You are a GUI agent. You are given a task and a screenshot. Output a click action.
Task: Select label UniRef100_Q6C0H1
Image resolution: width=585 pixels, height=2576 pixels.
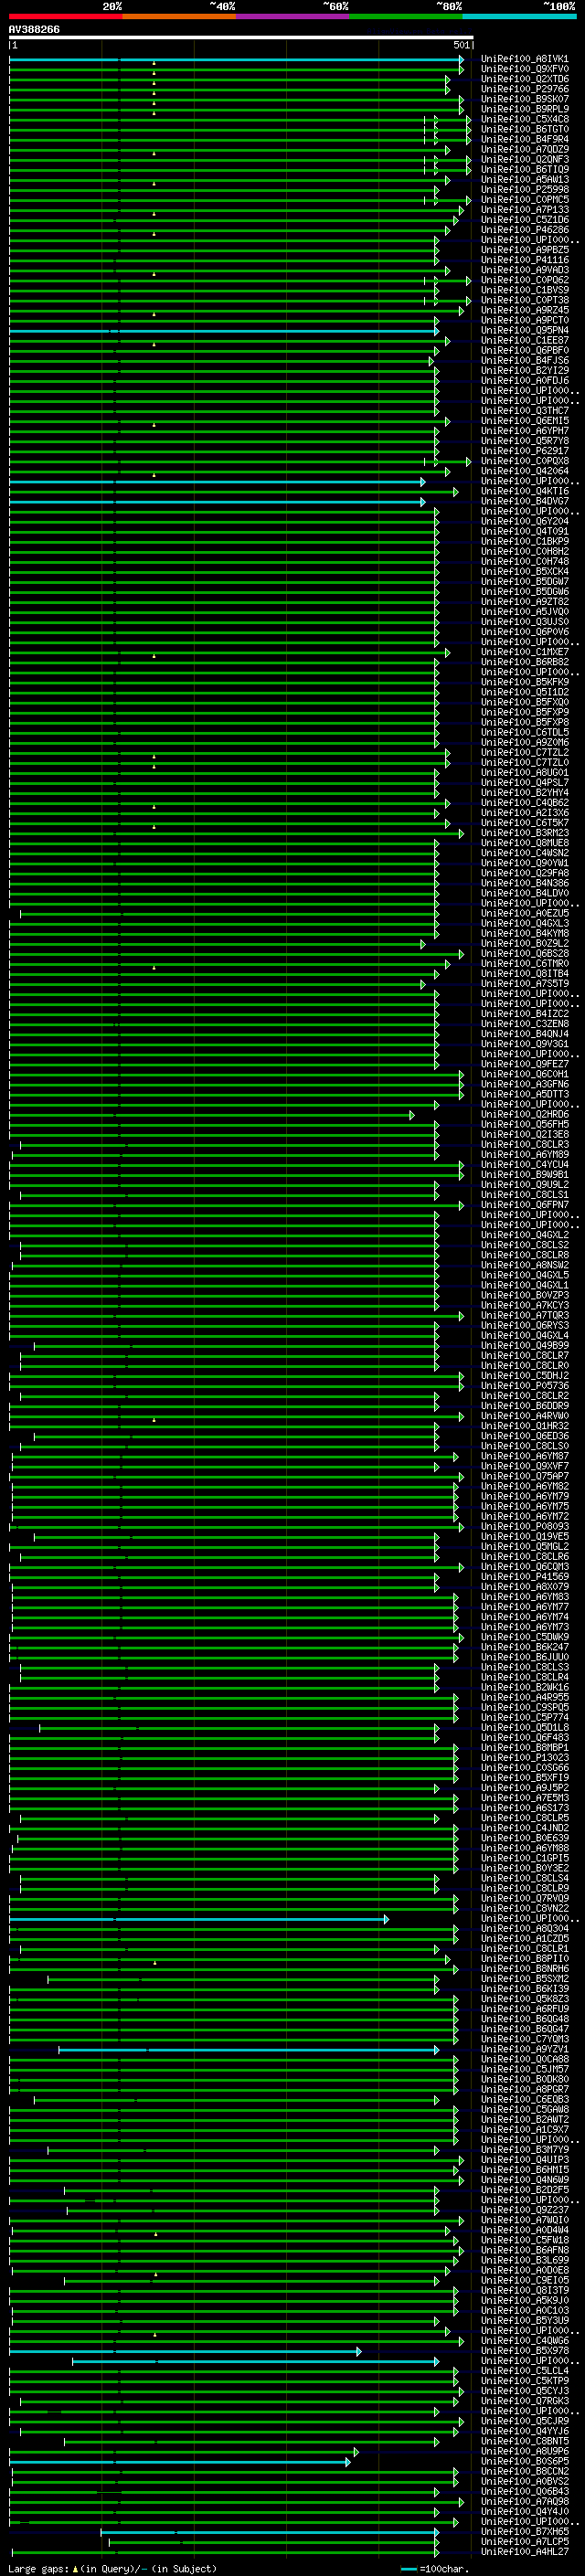524,1074
